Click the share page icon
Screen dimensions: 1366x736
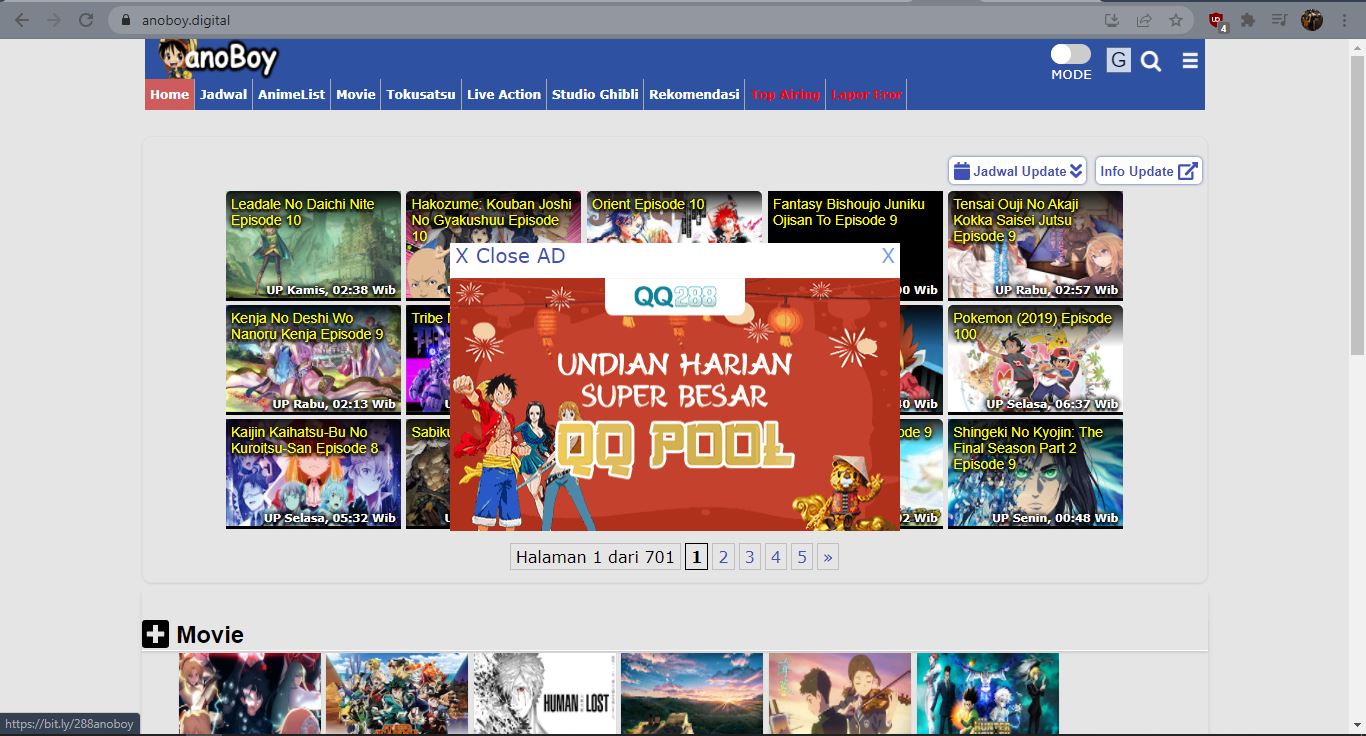(1144, 20)
